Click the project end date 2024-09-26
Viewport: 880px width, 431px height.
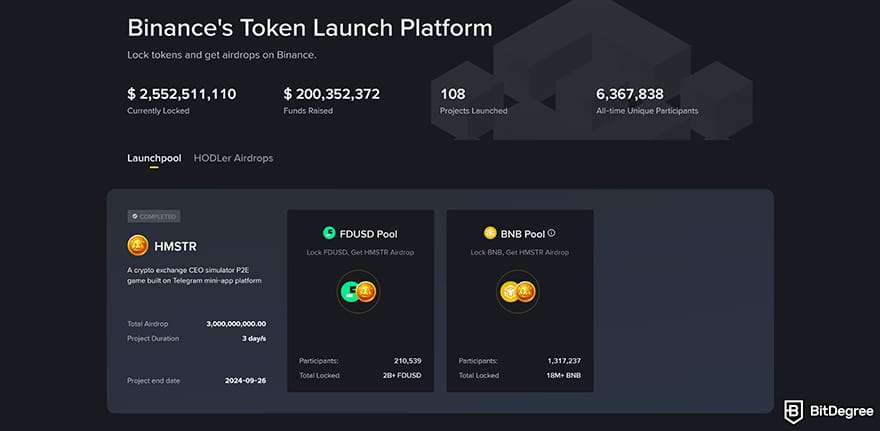pyautogui.click(x=246, y=380)
